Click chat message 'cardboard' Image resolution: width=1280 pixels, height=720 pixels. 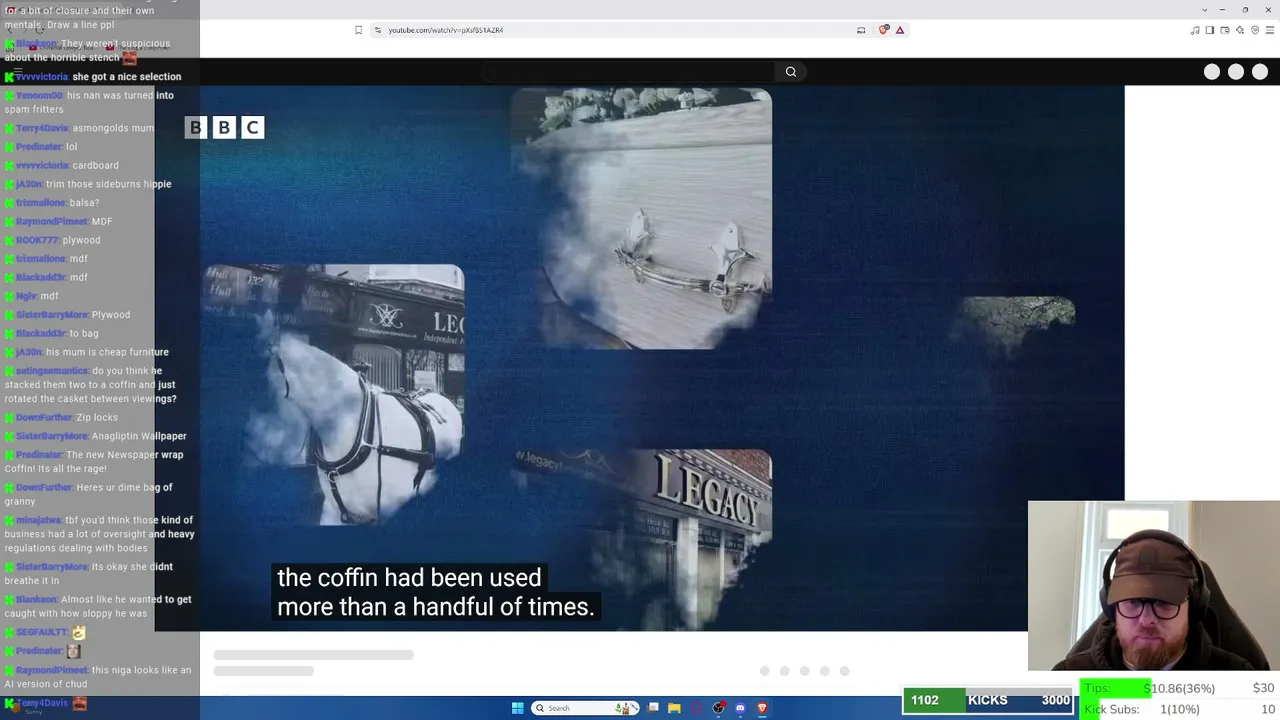95,166
